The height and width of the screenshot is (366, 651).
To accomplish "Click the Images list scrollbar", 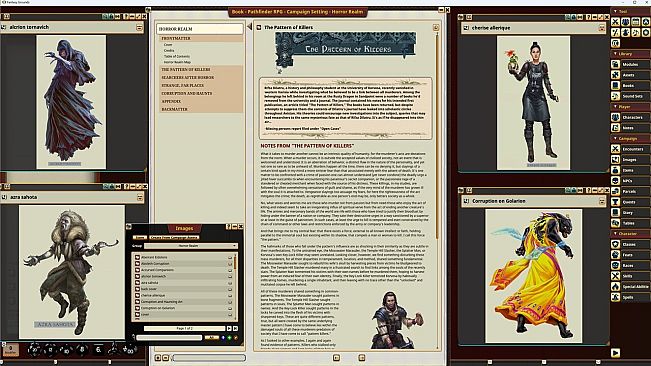I will pos(235,262).
